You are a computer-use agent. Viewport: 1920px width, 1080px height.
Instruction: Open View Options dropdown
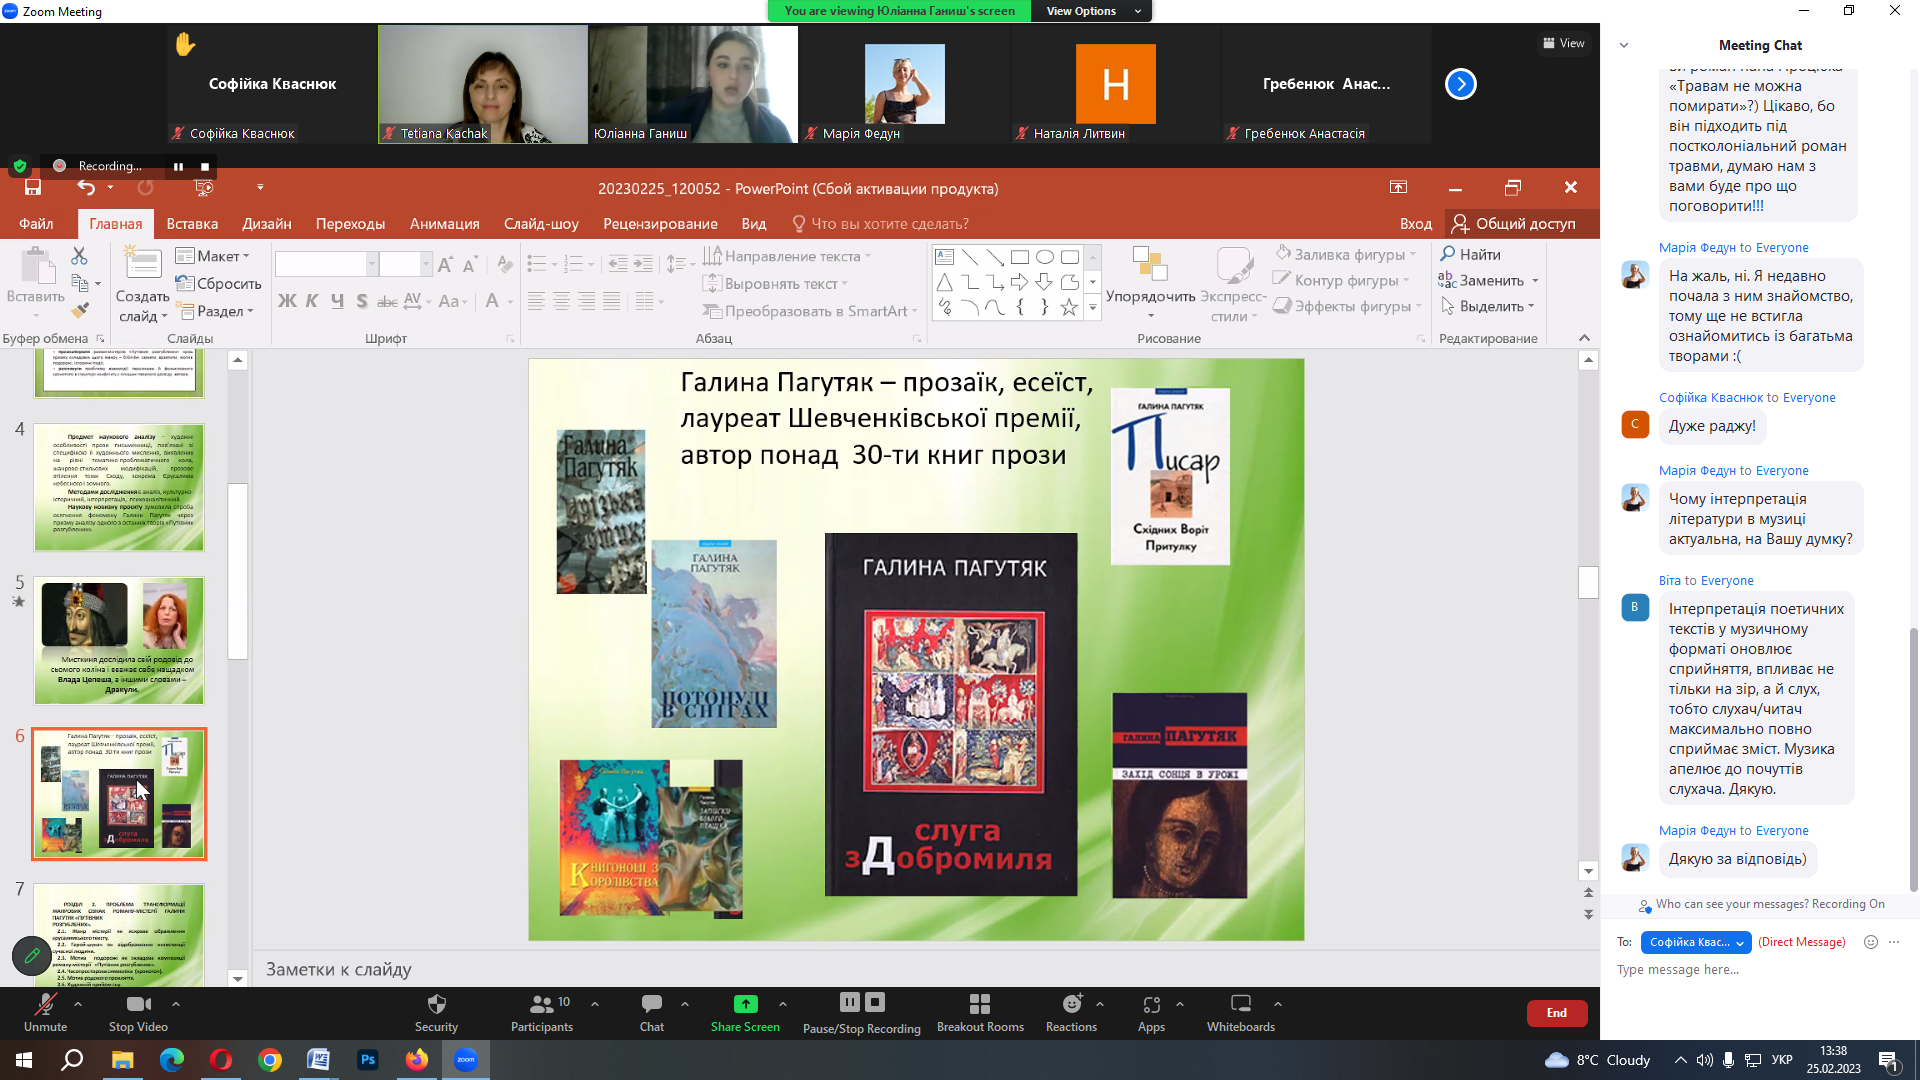[1093, 11]
